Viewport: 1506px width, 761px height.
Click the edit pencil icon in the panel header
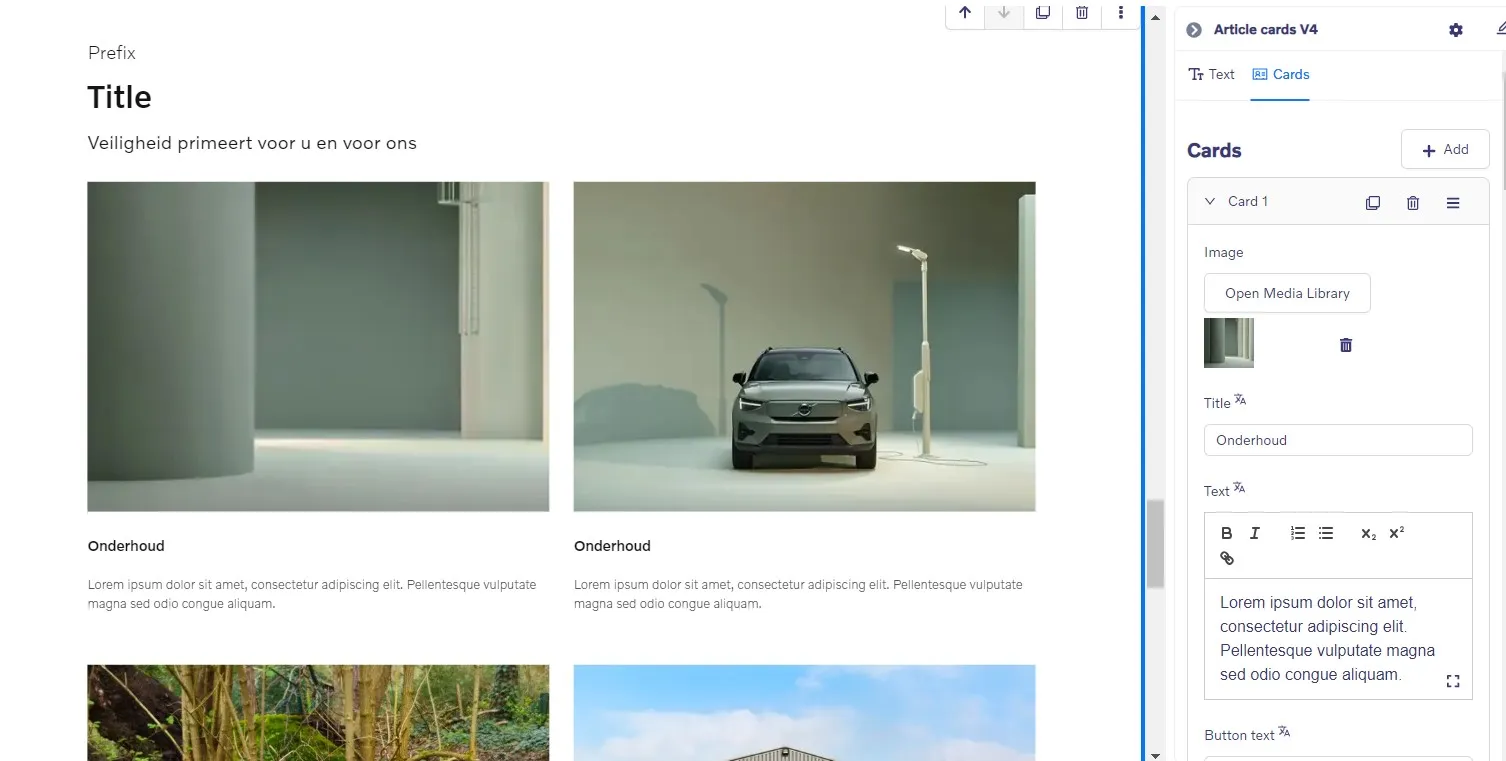click(x=1500, y=29)
